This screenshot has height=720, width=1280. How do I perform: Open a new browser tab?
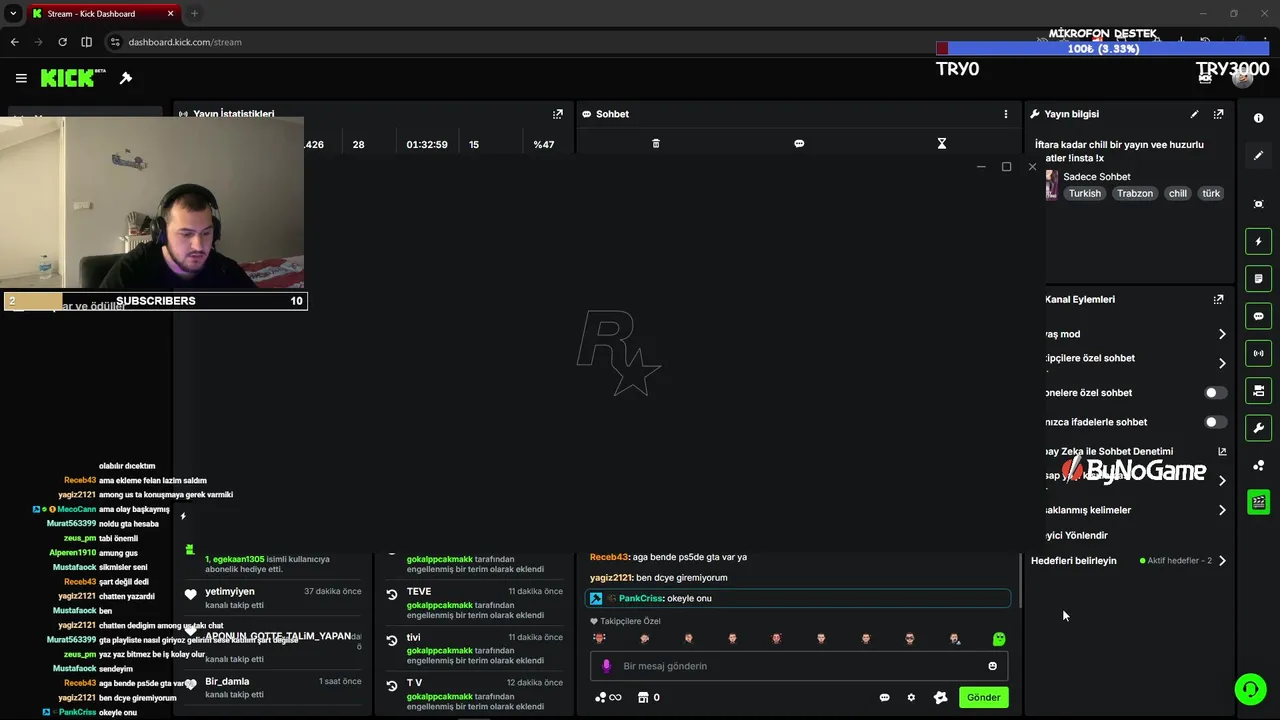(194, 14)
